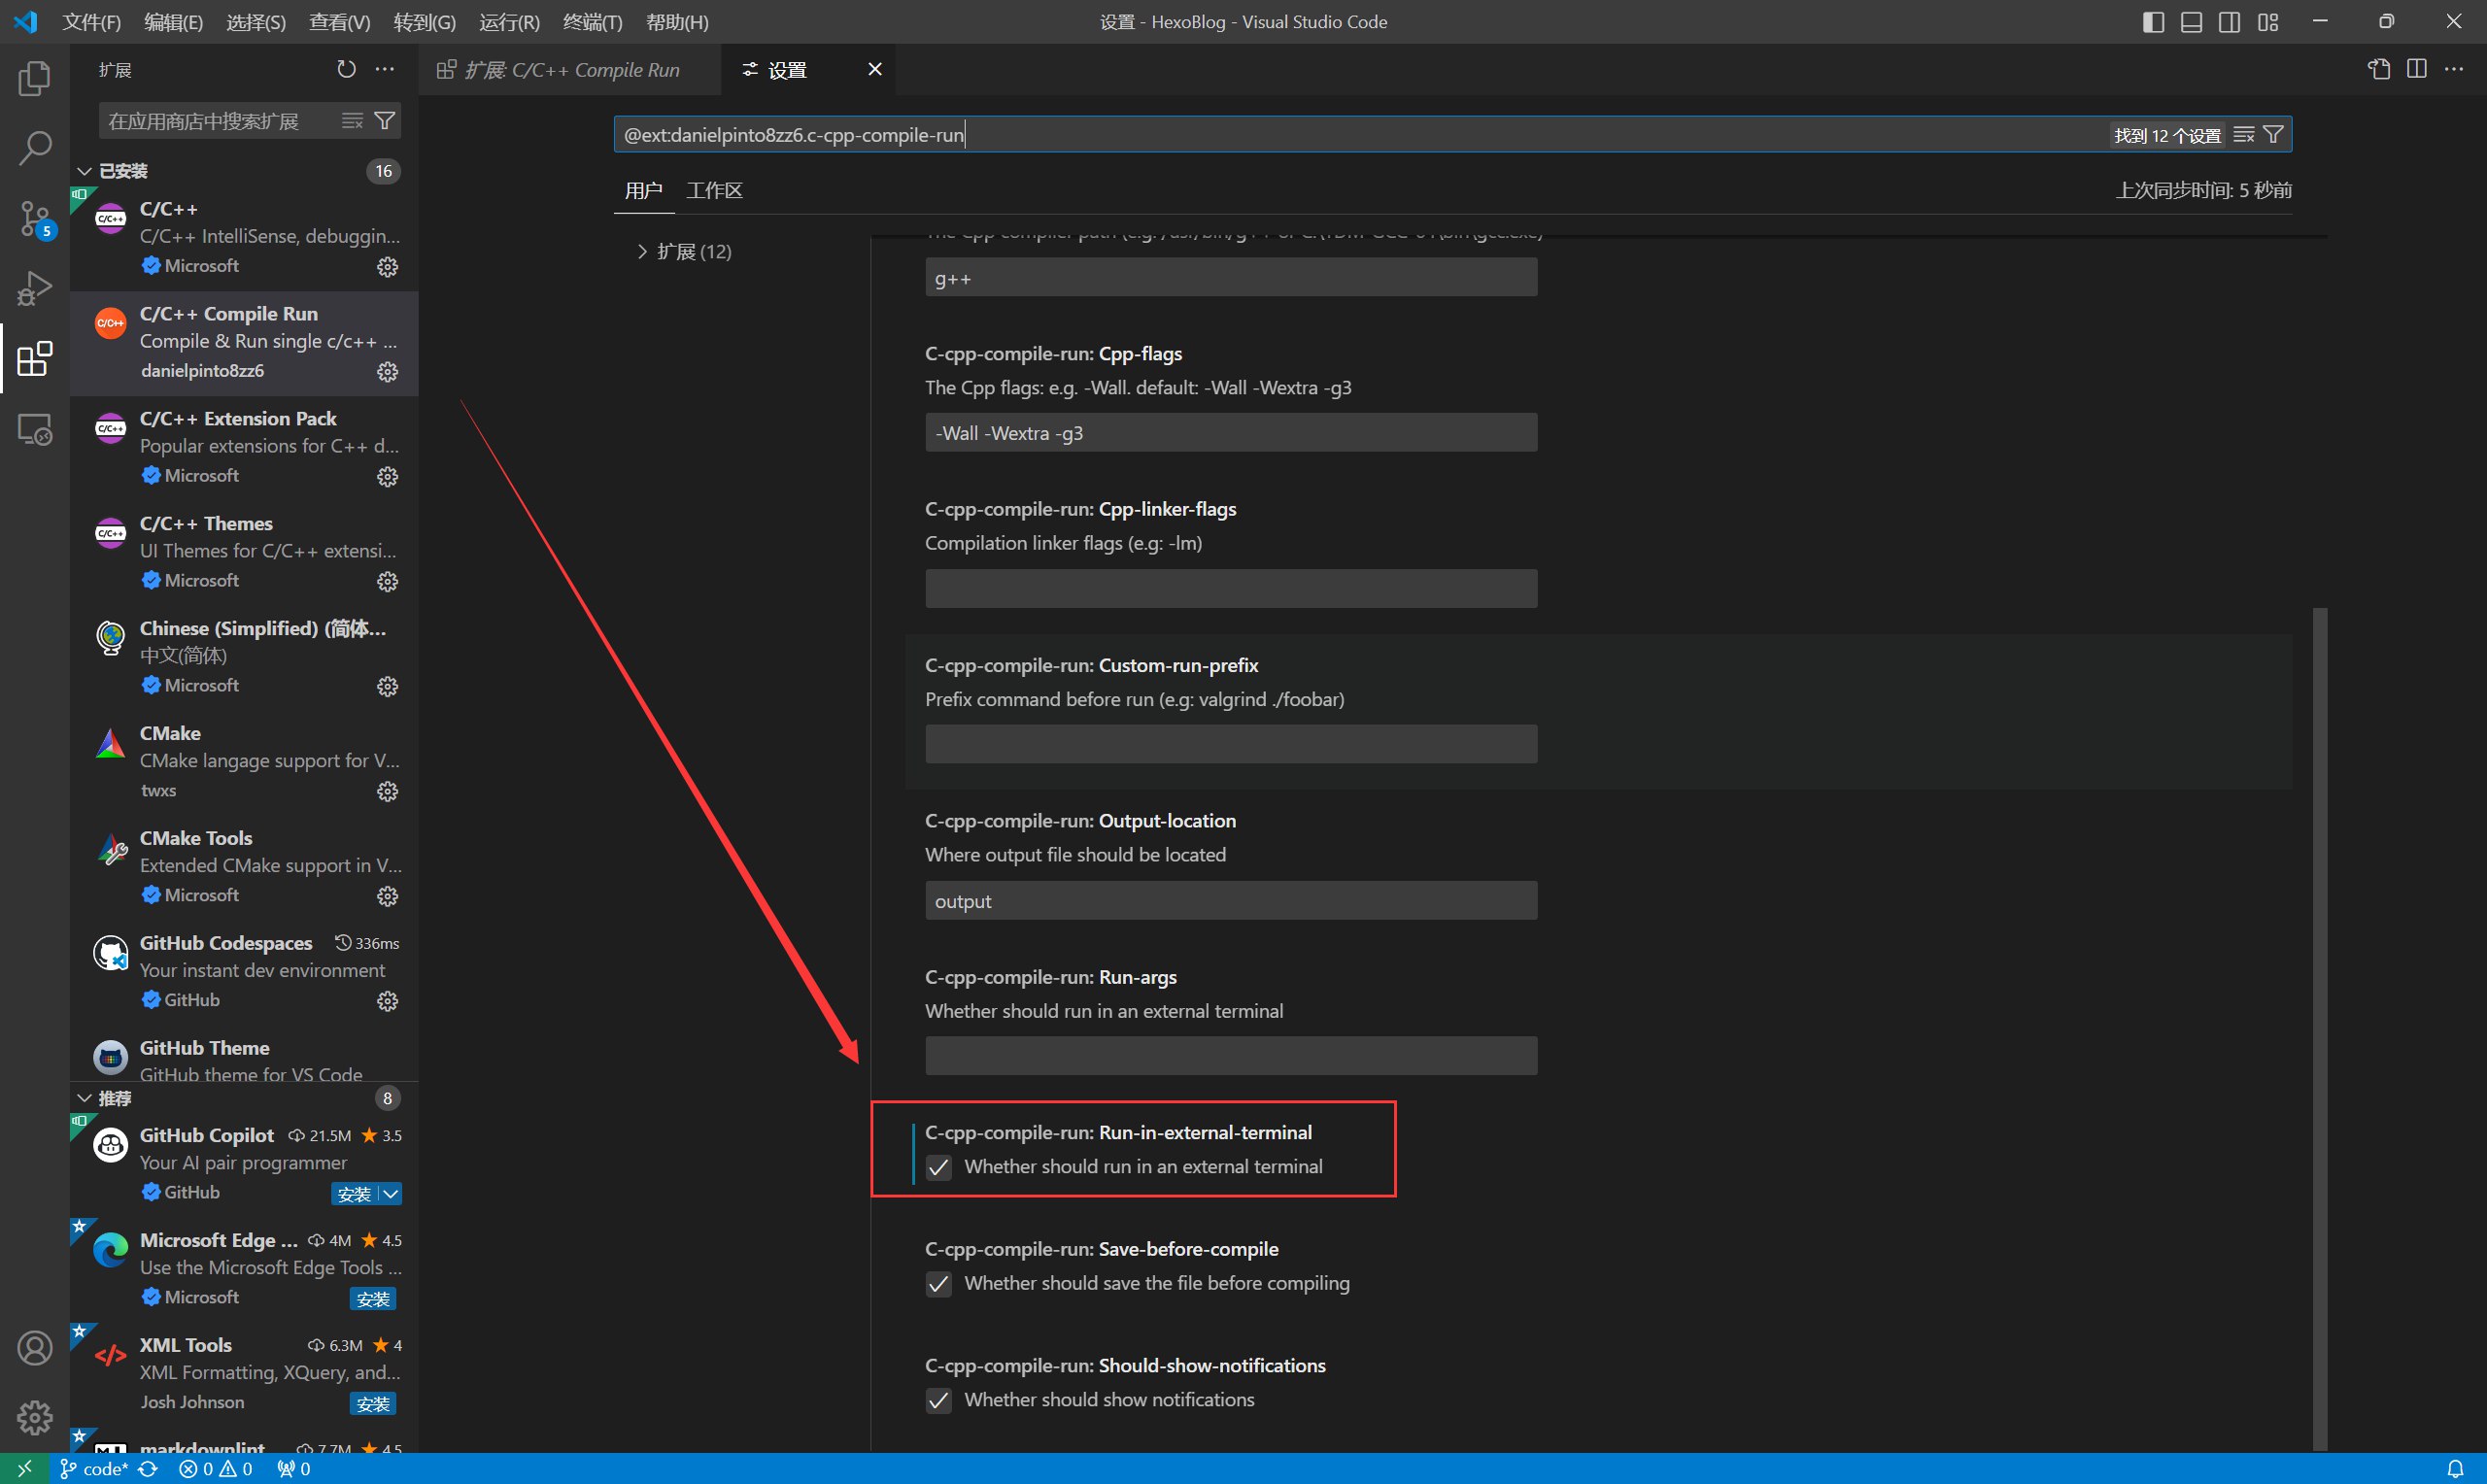Install XML Tools extension
Image resolution: width=2487 pixels, height=1484 pixels.
coord(373,1403)
